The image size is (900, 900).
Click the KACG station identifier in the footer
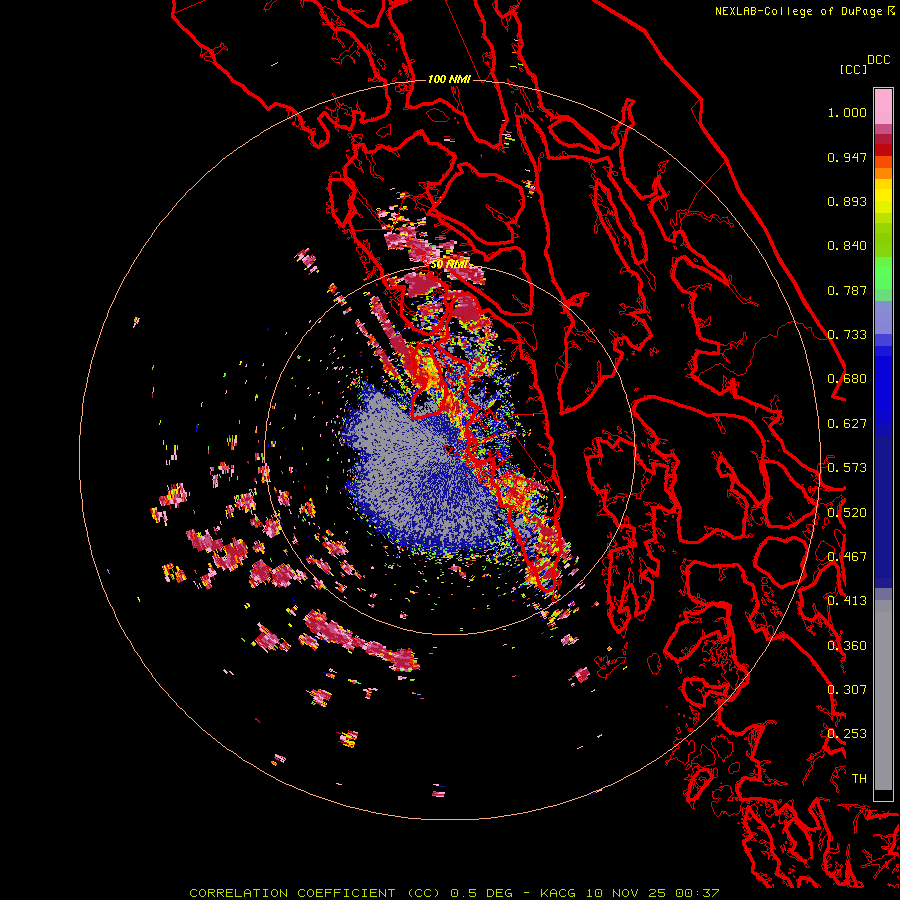557,893
